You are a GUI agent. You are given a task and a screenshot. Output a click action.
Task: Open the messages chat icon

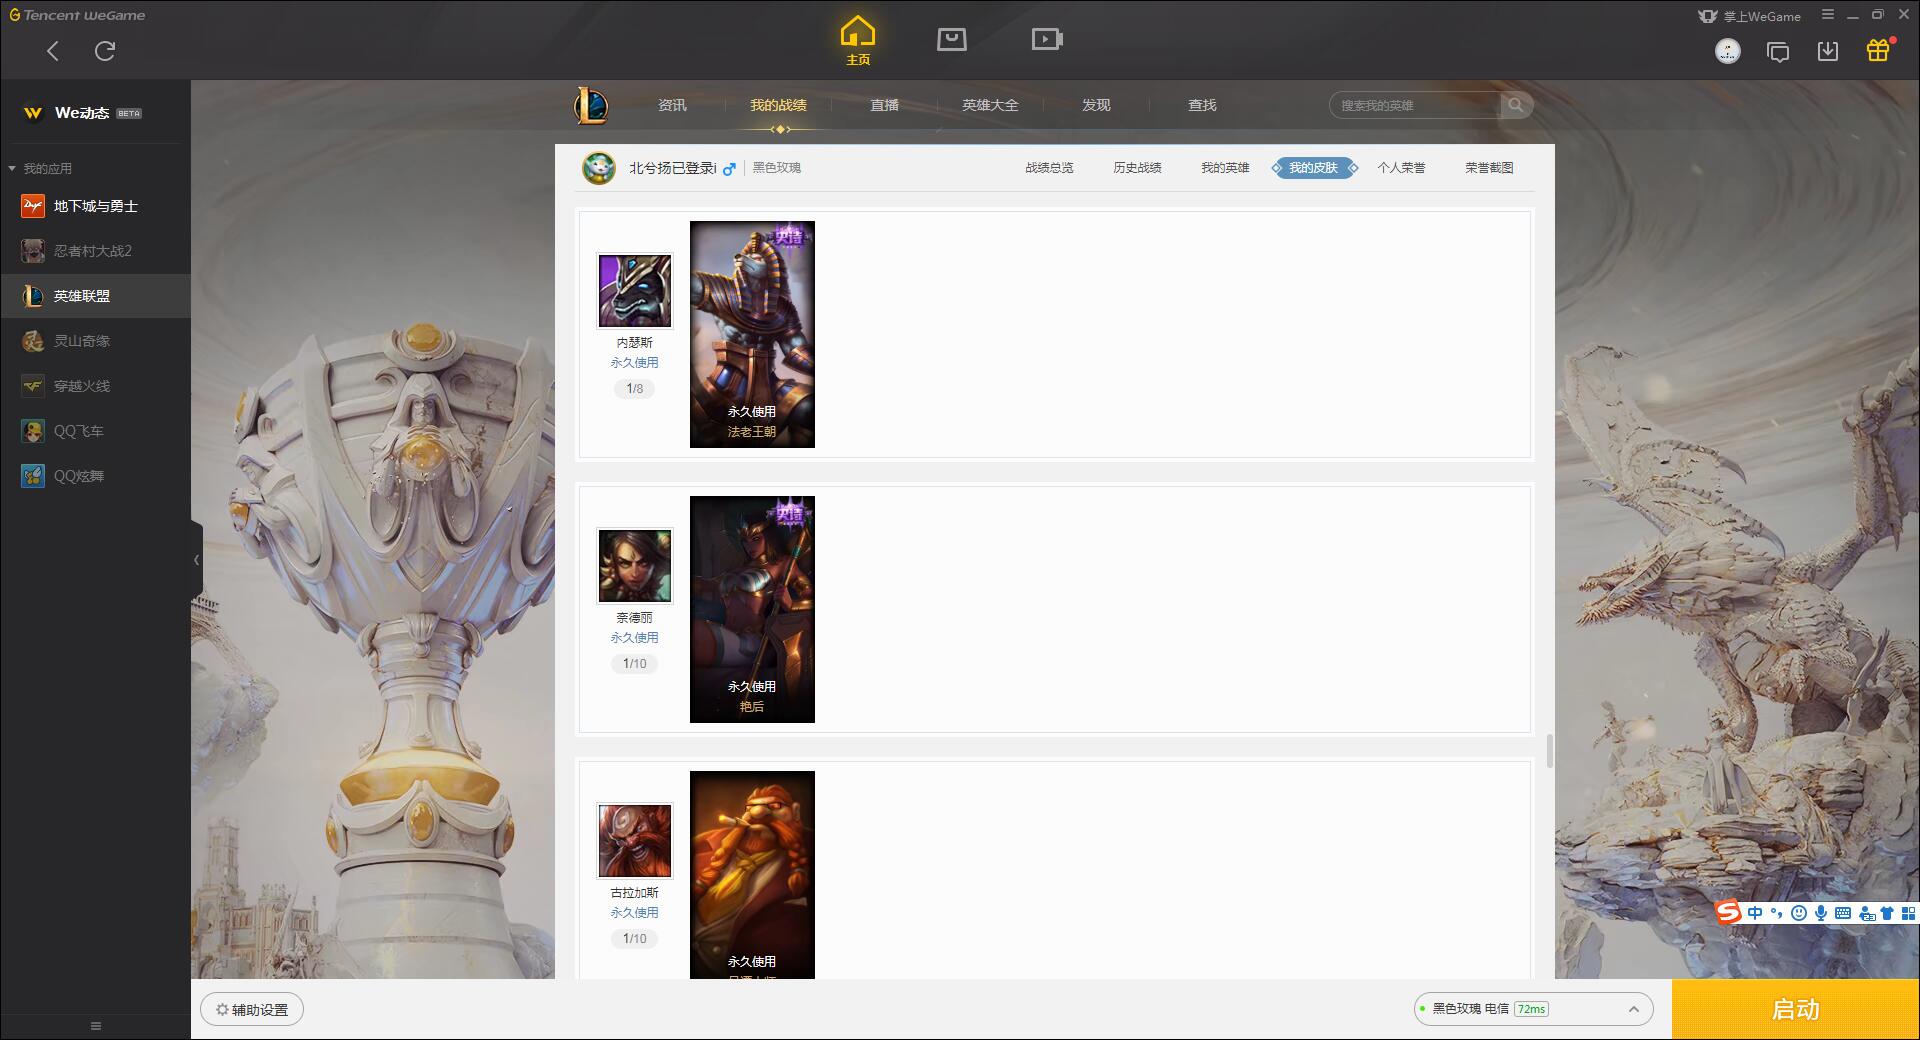tap(1778, 52)
